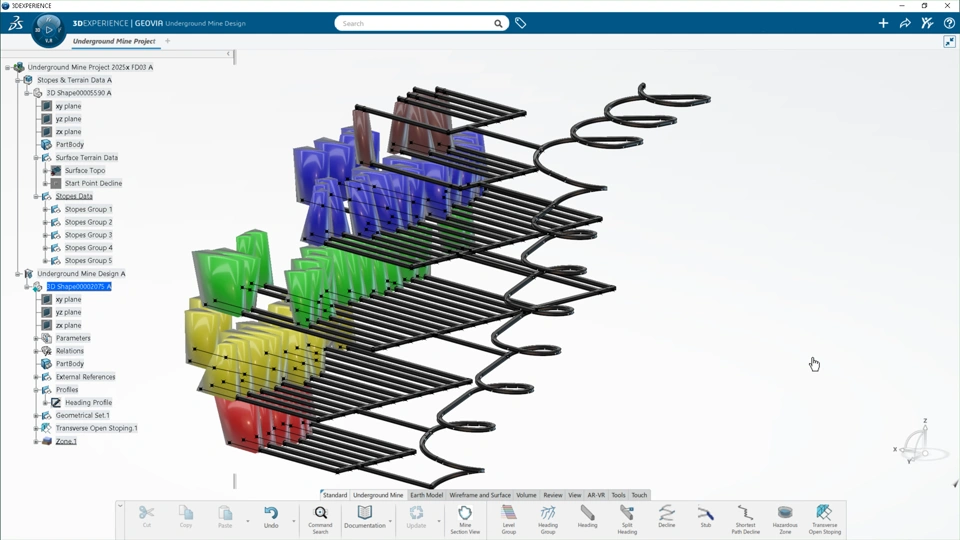Select the Shortest Path Decline tool
The image size is (960, 540).
coord(745,519)
